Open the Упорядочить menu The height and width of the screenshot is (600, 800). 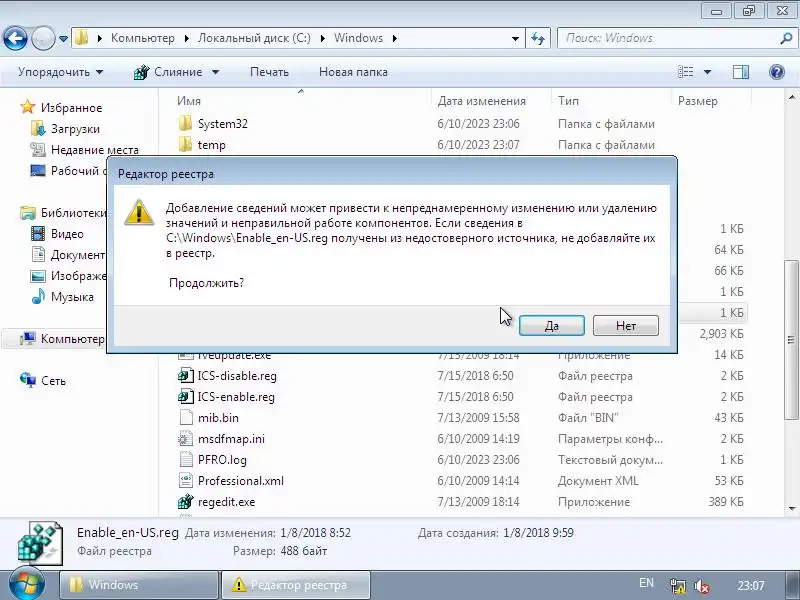[x=60, y=72]
